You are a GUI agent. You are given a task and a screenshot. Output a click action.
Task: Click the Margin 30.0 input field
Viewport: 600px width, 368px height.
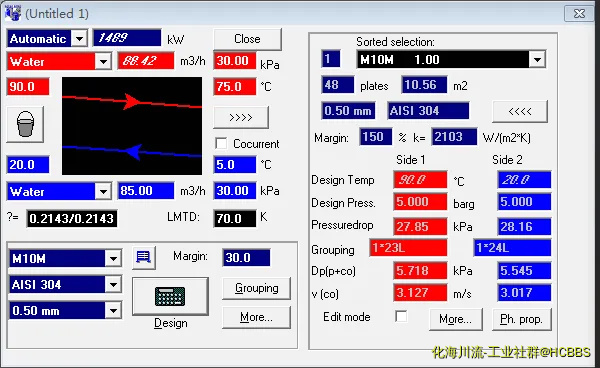pyautogui.click(x=246, y=257)
